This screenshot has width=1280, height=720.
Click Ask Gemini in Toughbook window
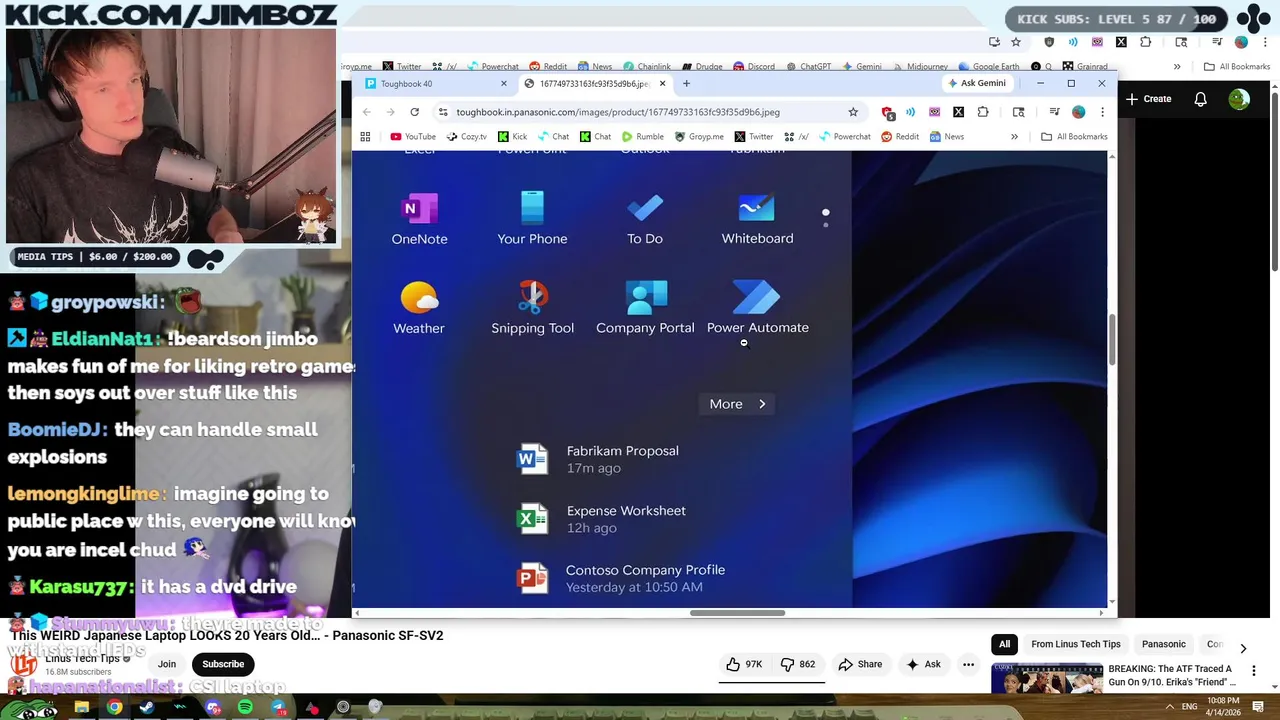coord(977,84)
